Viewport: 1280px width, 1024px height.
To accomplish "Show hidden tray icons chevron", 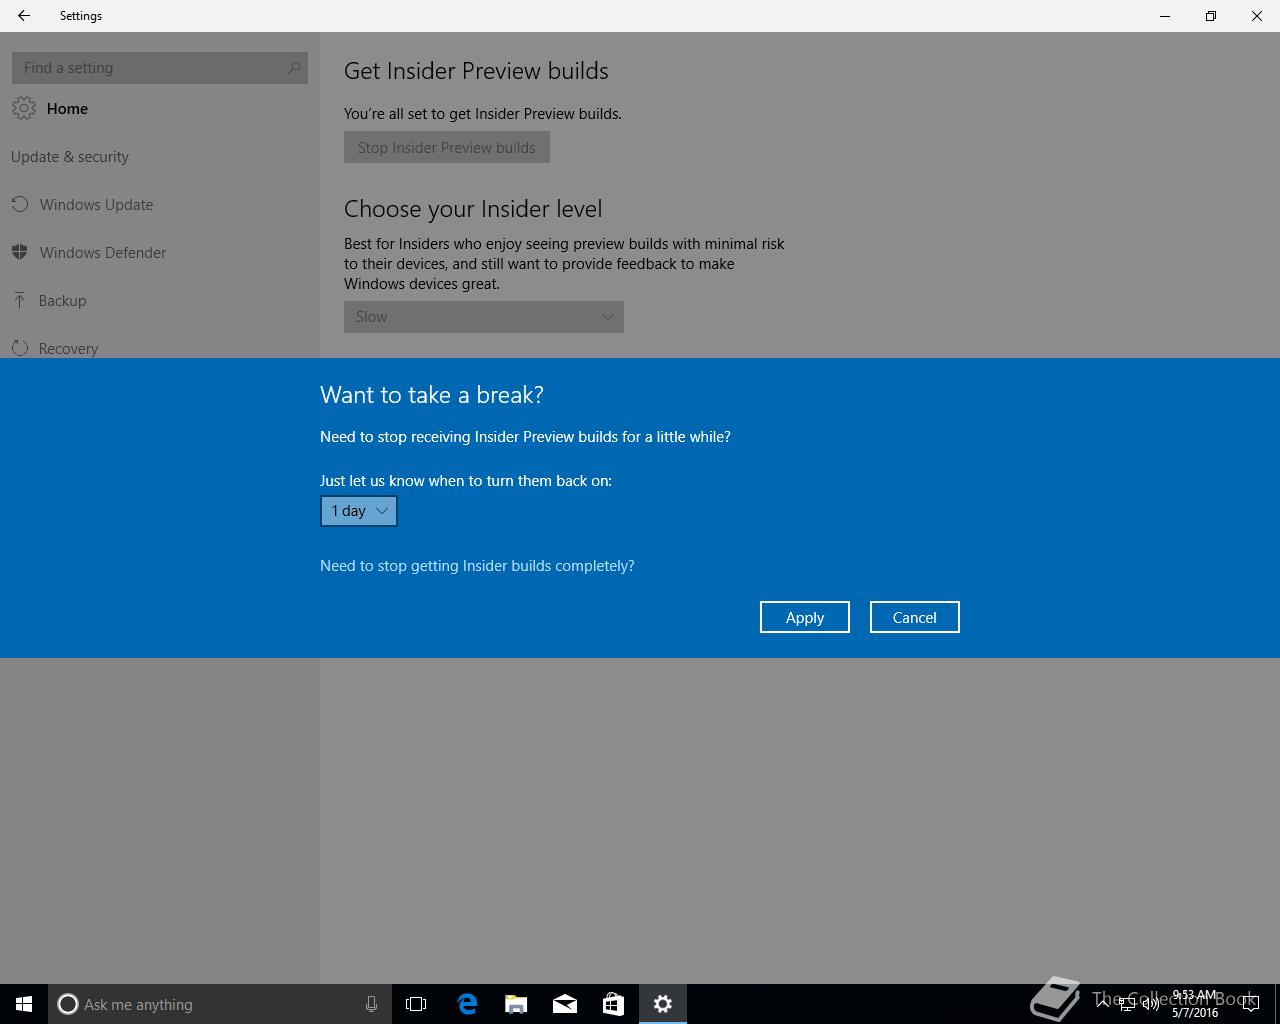I will (1103, 1005).
